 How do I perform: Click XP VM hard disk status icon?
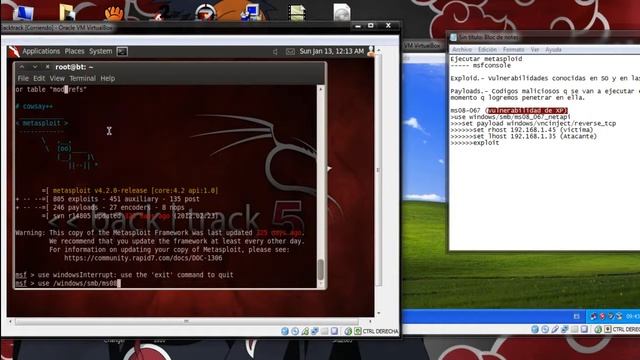(x=535, y=329)
